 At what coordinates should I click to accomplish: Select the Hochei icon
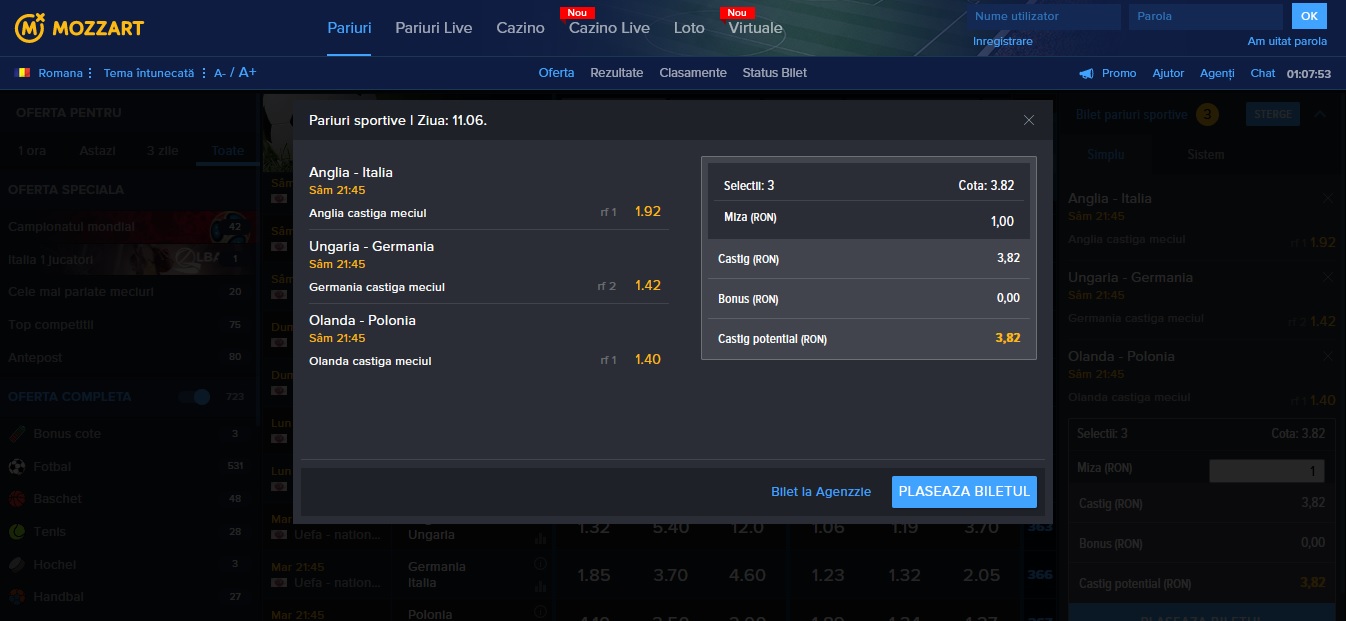pos(17,564)
